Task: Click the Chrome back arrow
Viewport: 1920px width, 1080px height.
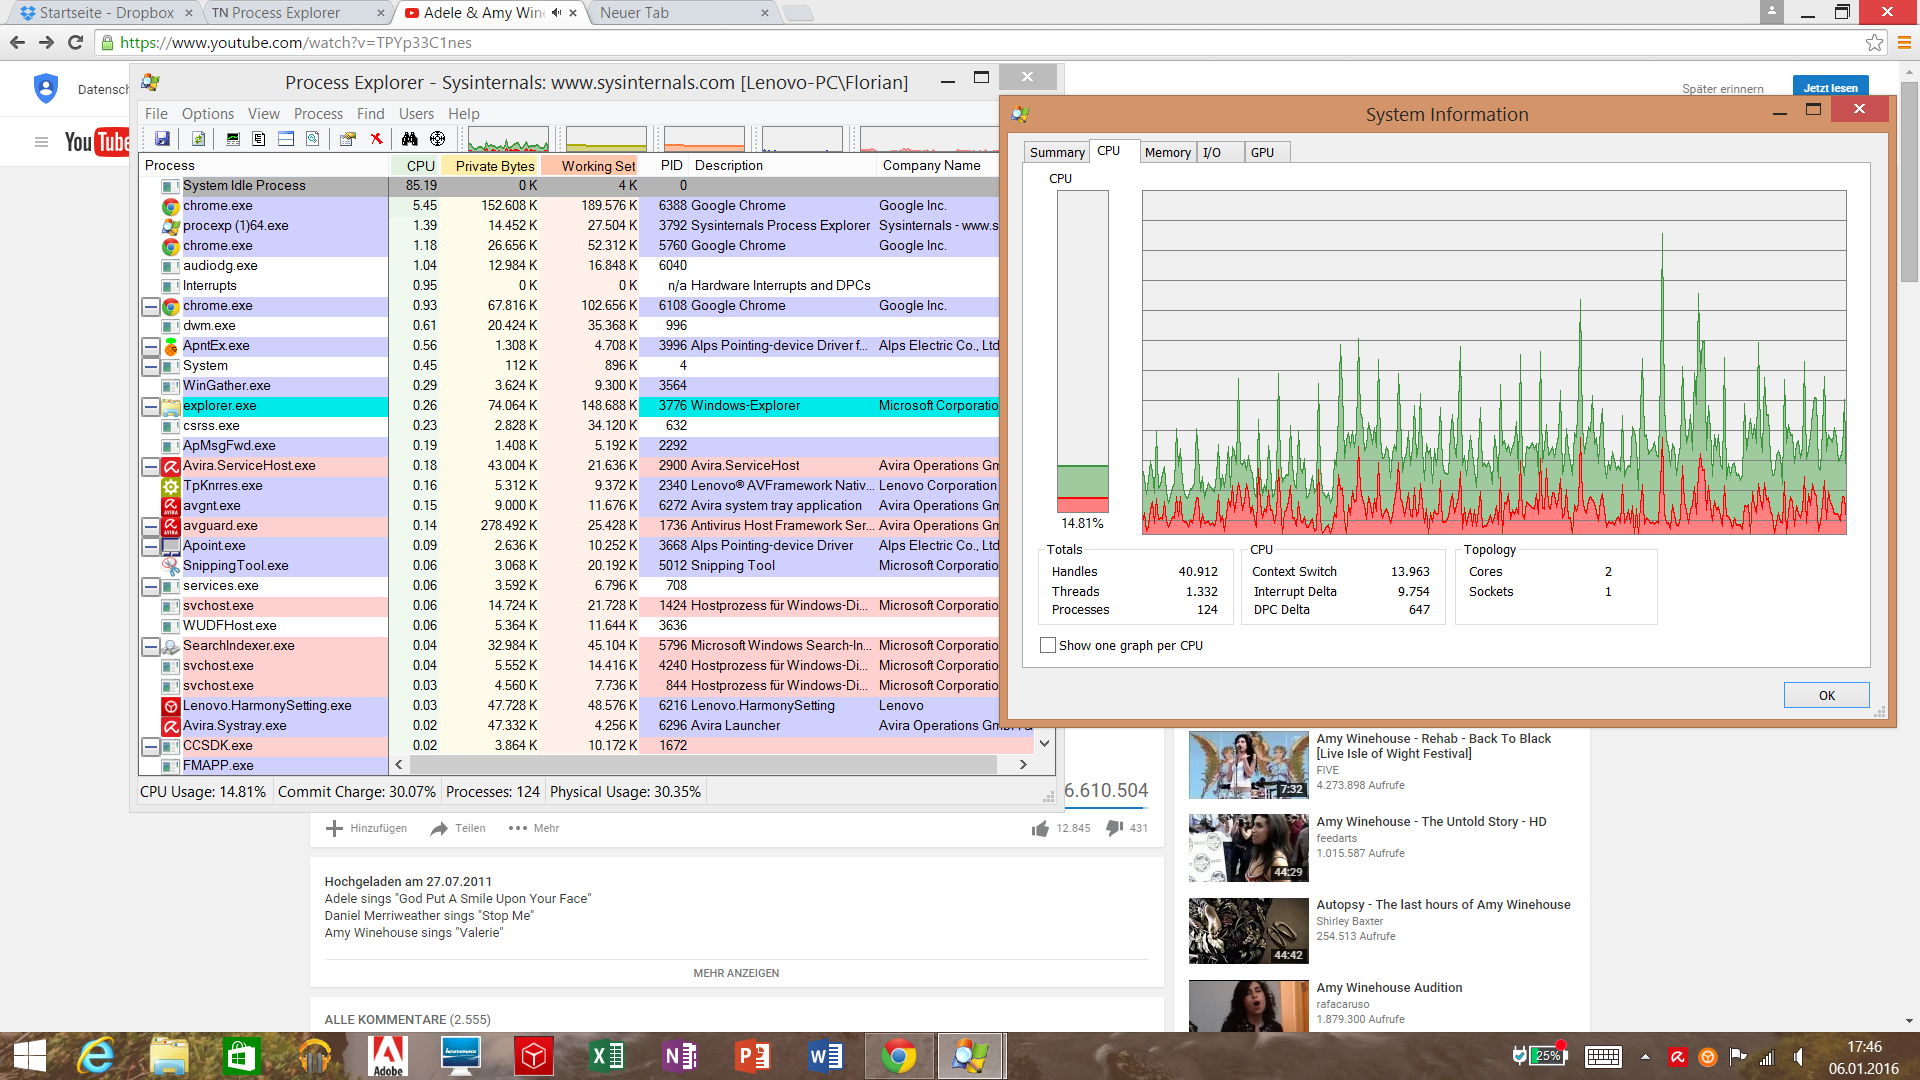Action: coord(17,42)
